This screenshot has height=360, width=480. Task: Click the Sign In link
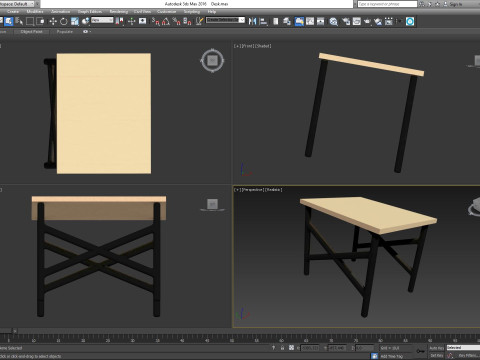[x=455, y=4]
